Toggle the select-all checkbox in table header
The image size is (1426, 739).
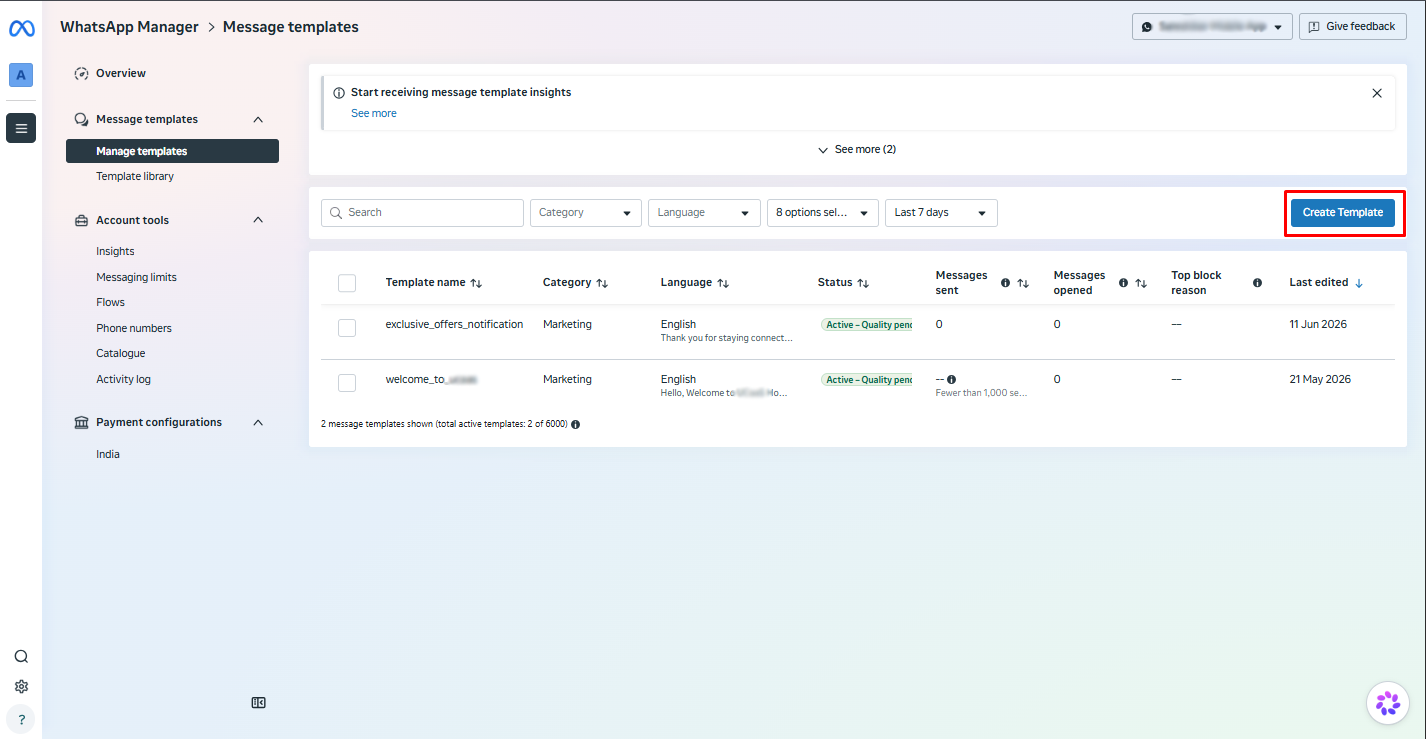click(347, 283)
